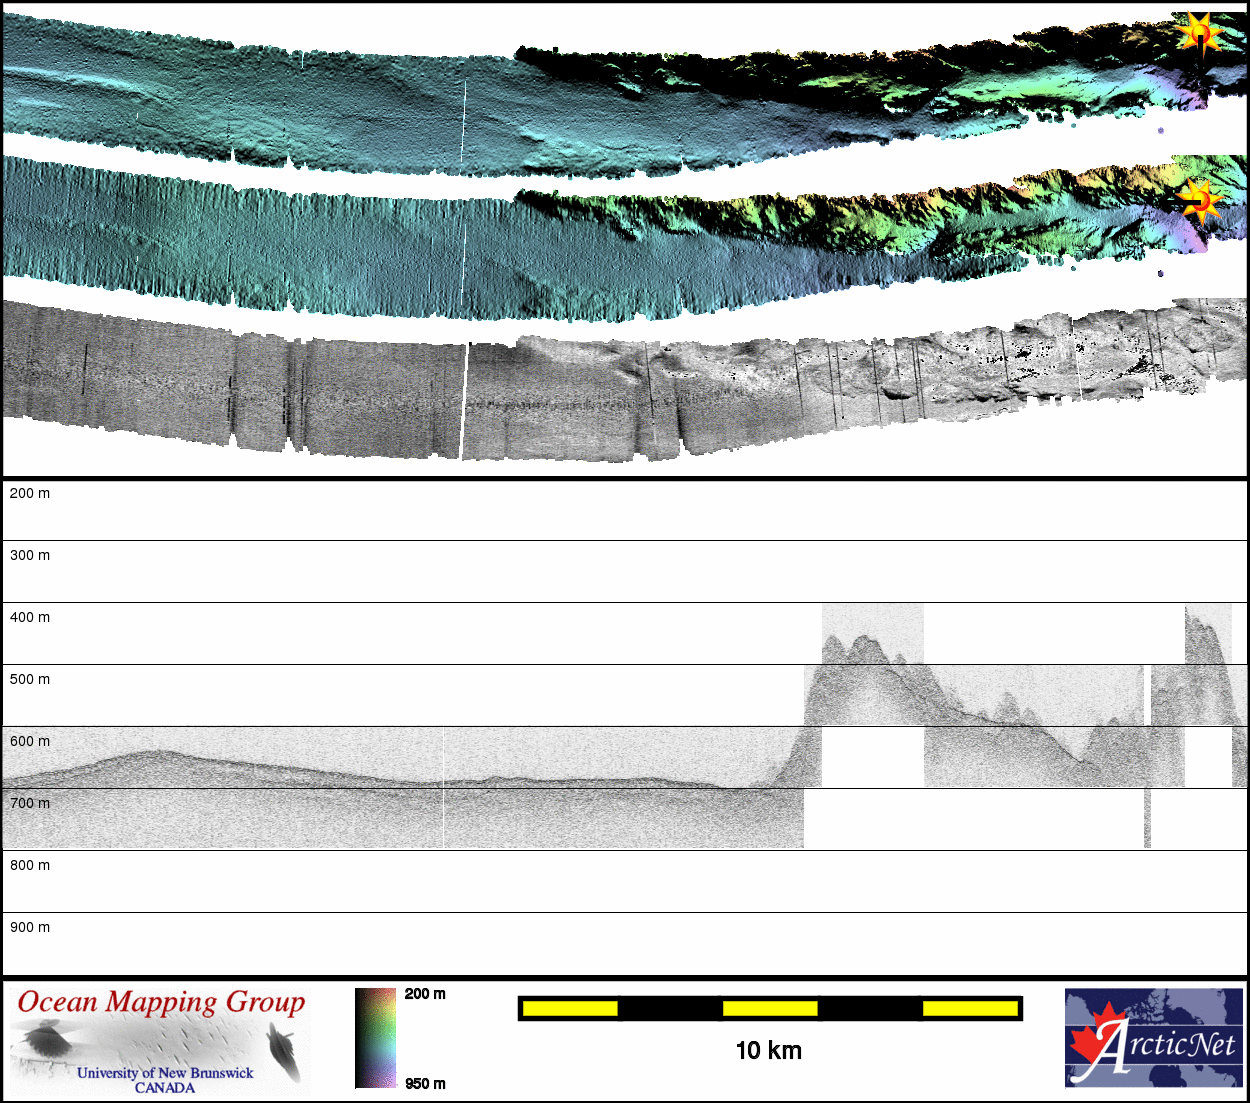Image resolution: width=1250 pixels, height=1103 pixels.
Task: Click the middle yellow scale bar segment
Action: click(770, 1008)
